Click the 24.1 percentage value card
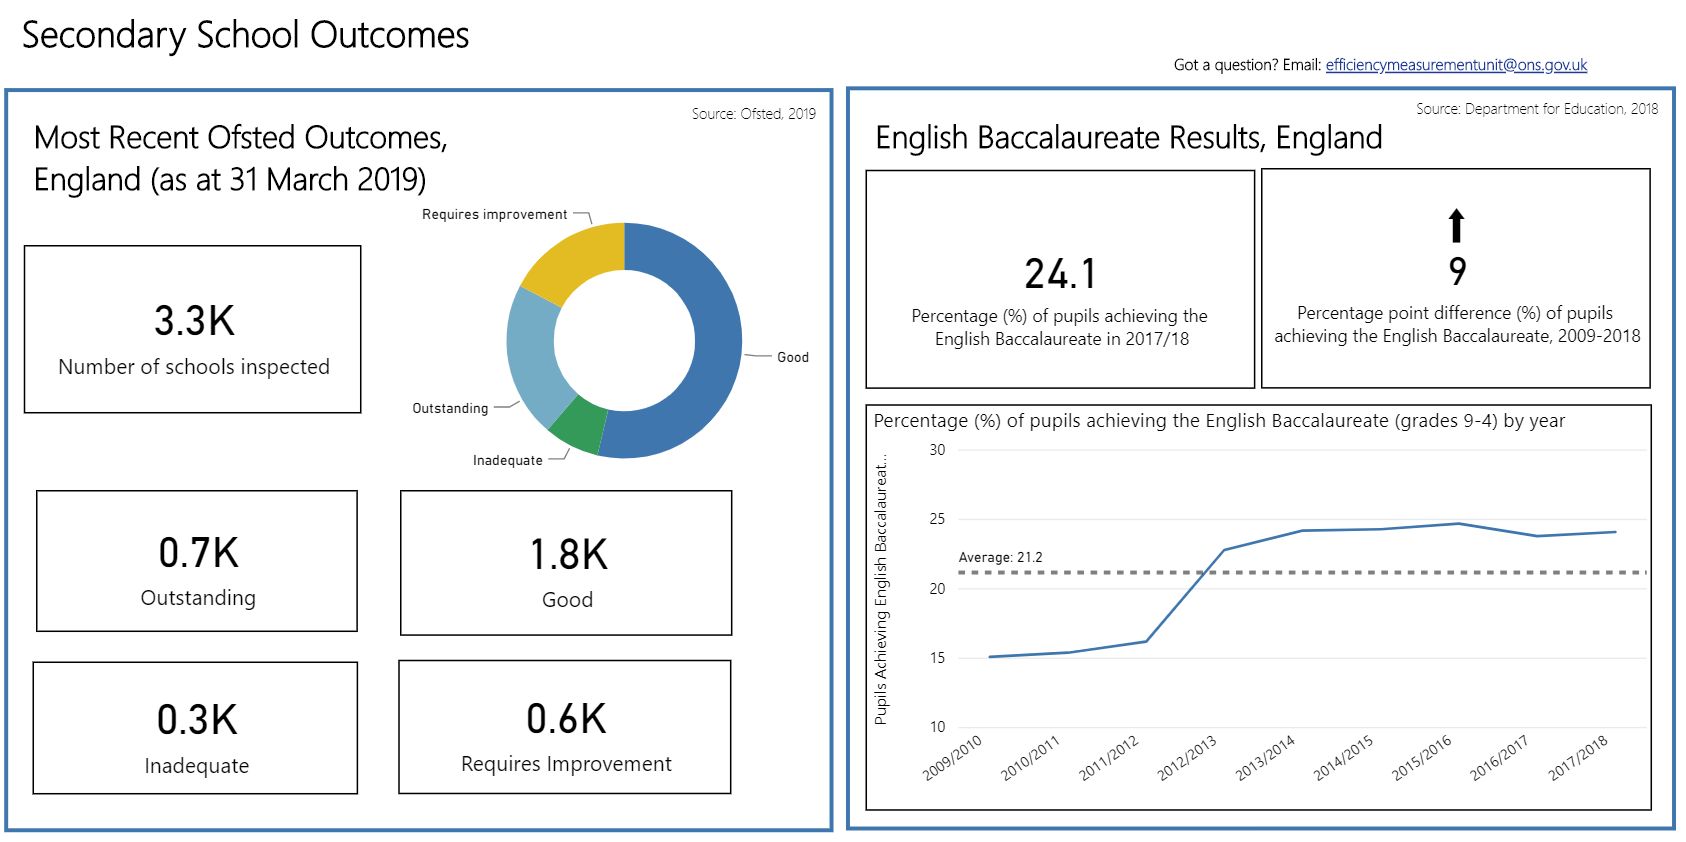 [1060, 279]
